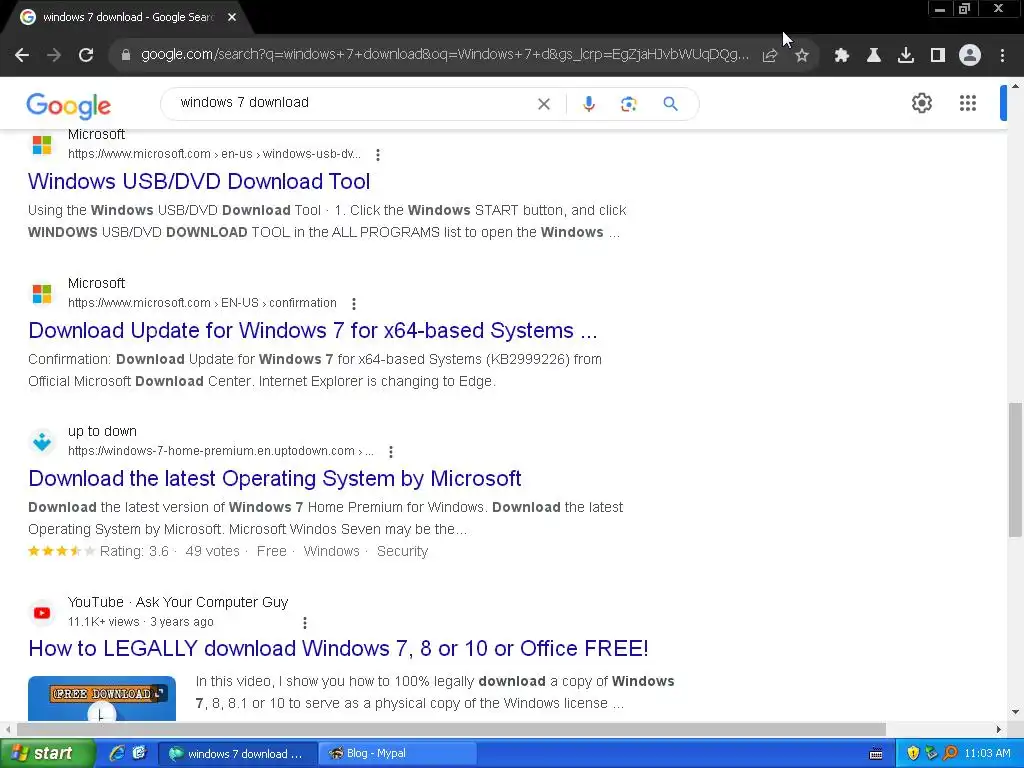Click the horizontal scrollbar thumb
Image resolution: width=1024 pixels, height=768 pixels.
[x=451, y=729]
